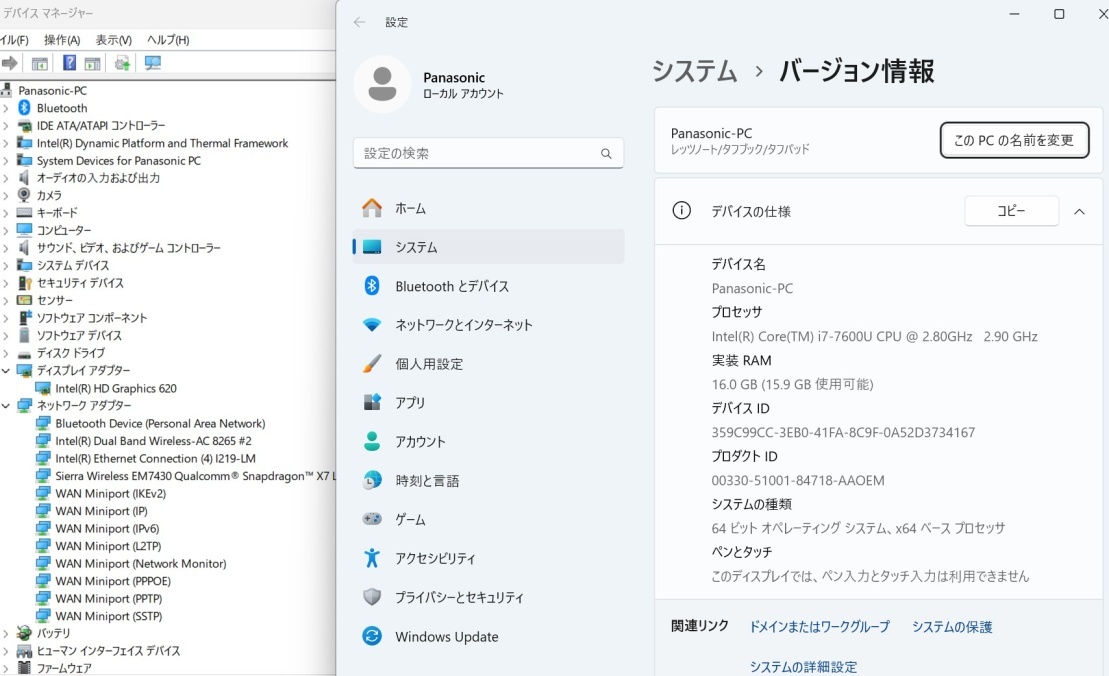This screenshot has width=1109, height=676.
Task: Click the コピー button for device specs
Action: 1011,211
